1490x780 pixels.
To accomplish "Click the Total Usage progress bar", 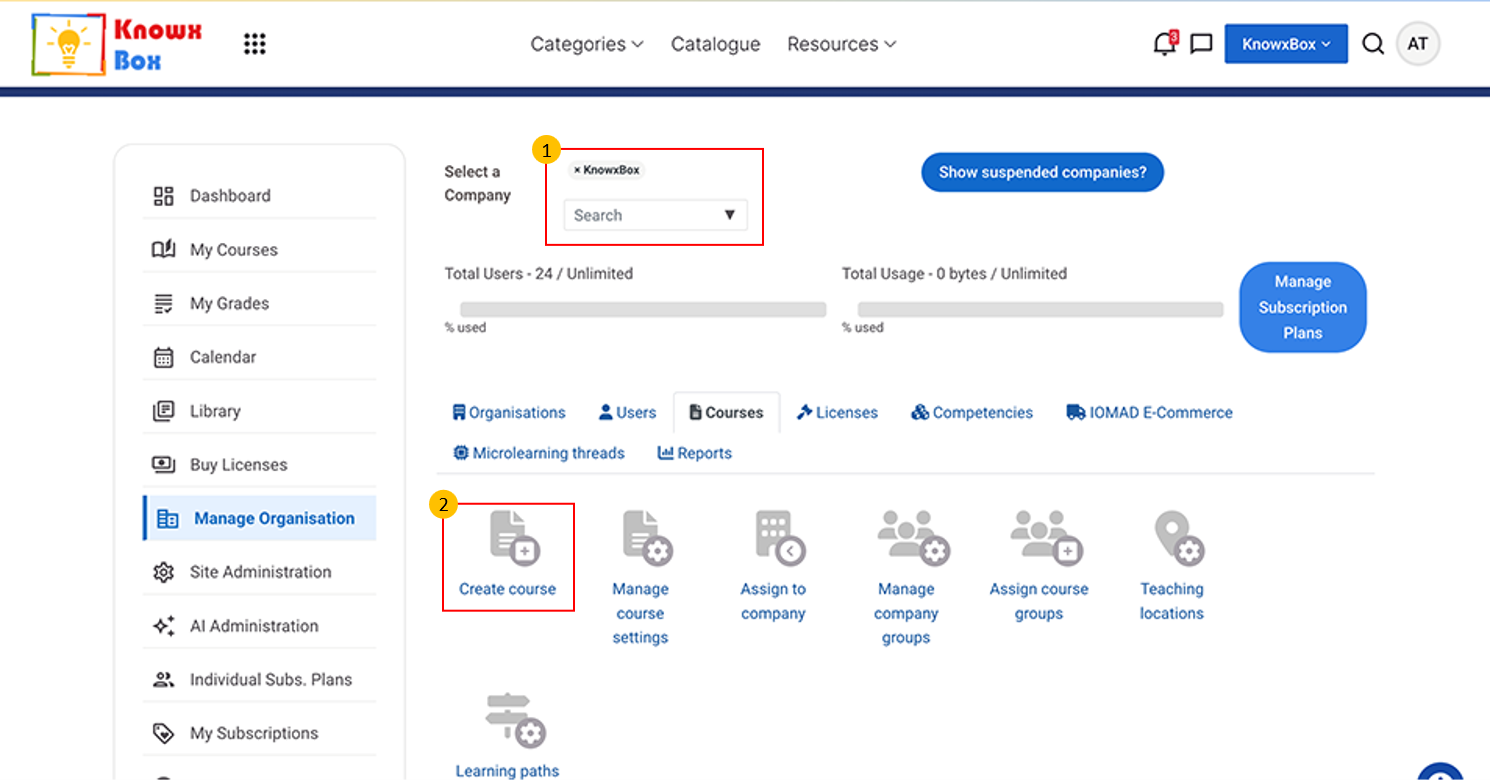I will click(1040, 310).
